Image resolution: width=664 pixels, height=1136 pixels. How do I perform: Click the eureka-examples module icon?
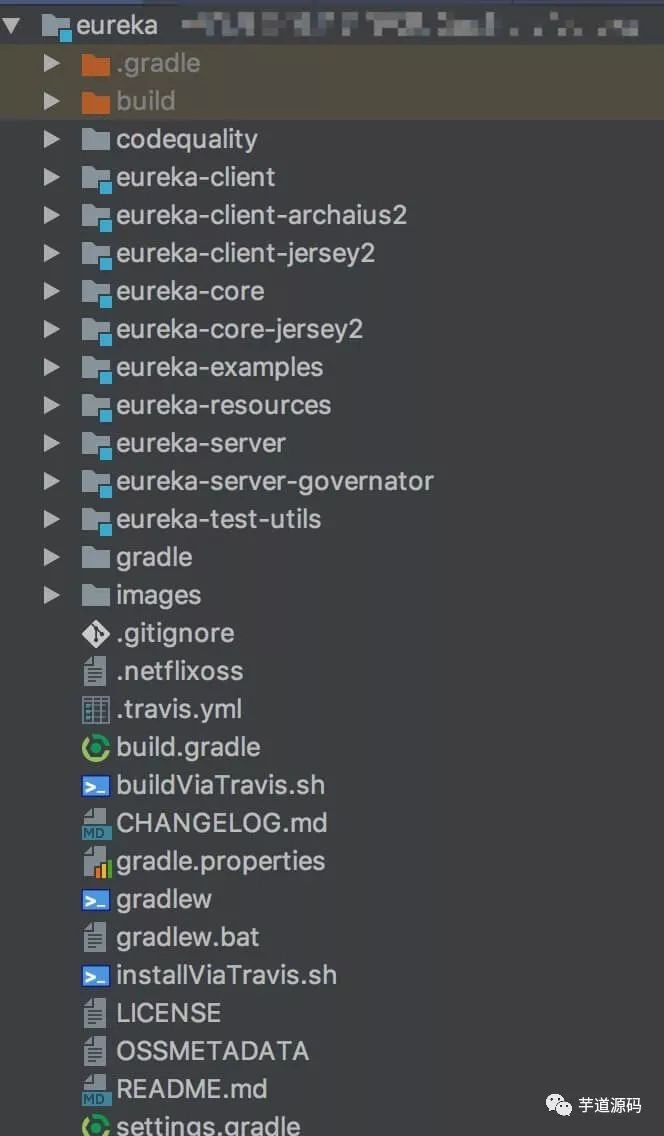point(96,369)
